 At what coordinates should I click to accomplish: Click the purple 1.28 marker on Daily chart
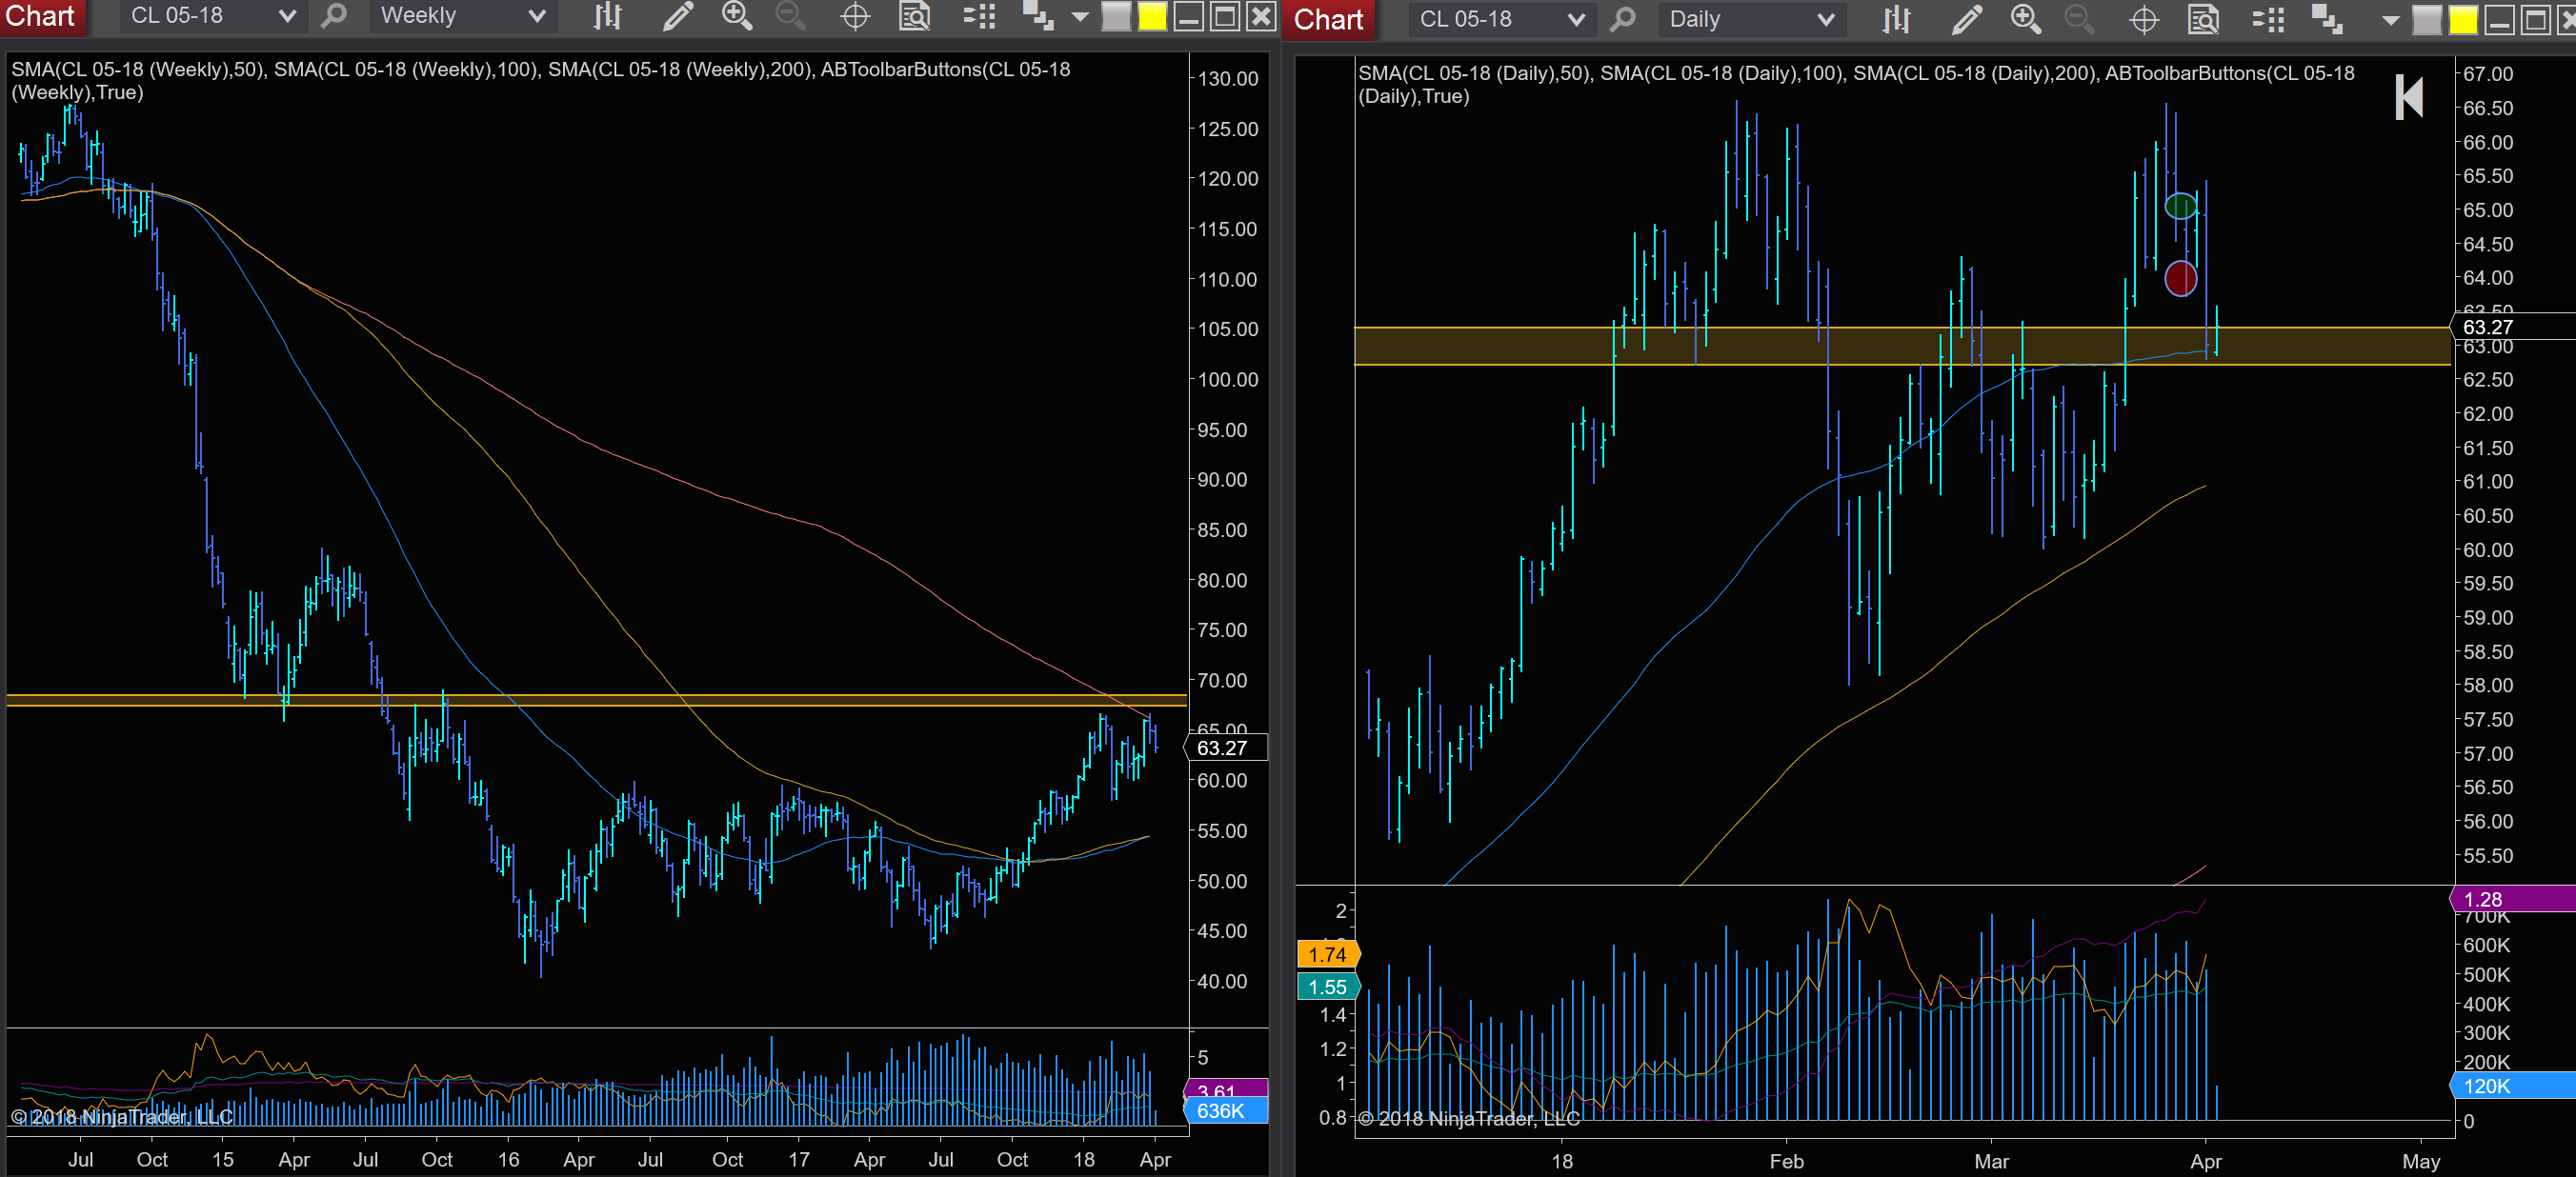click(2512, 899)
